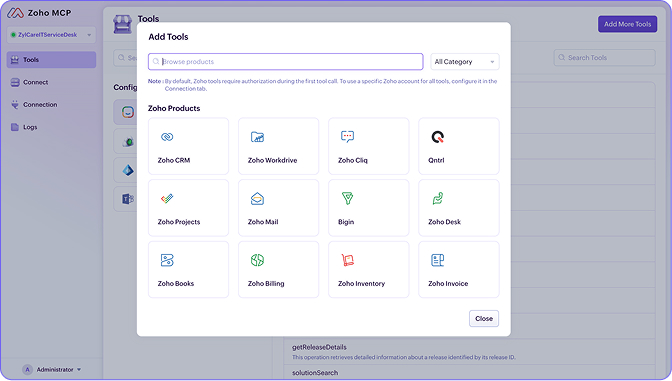Viewport: 672px width, 381px height.
Task: Click the Connection plug icon
Action: 15,105
